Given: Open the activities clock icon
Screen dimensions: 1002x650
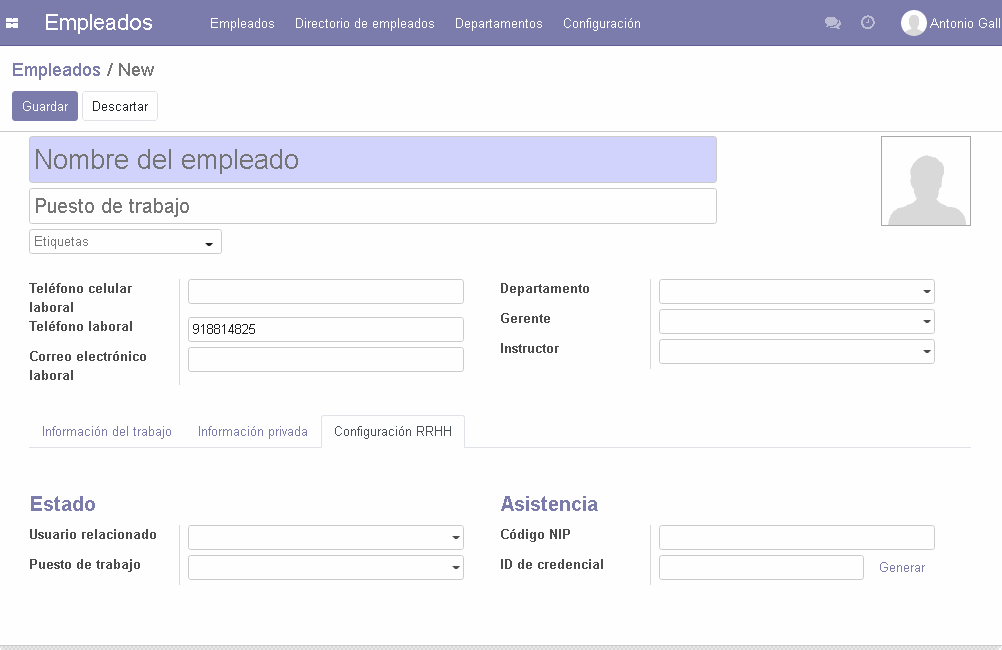Looking at the screenshot, I should (x=867, y=23).
